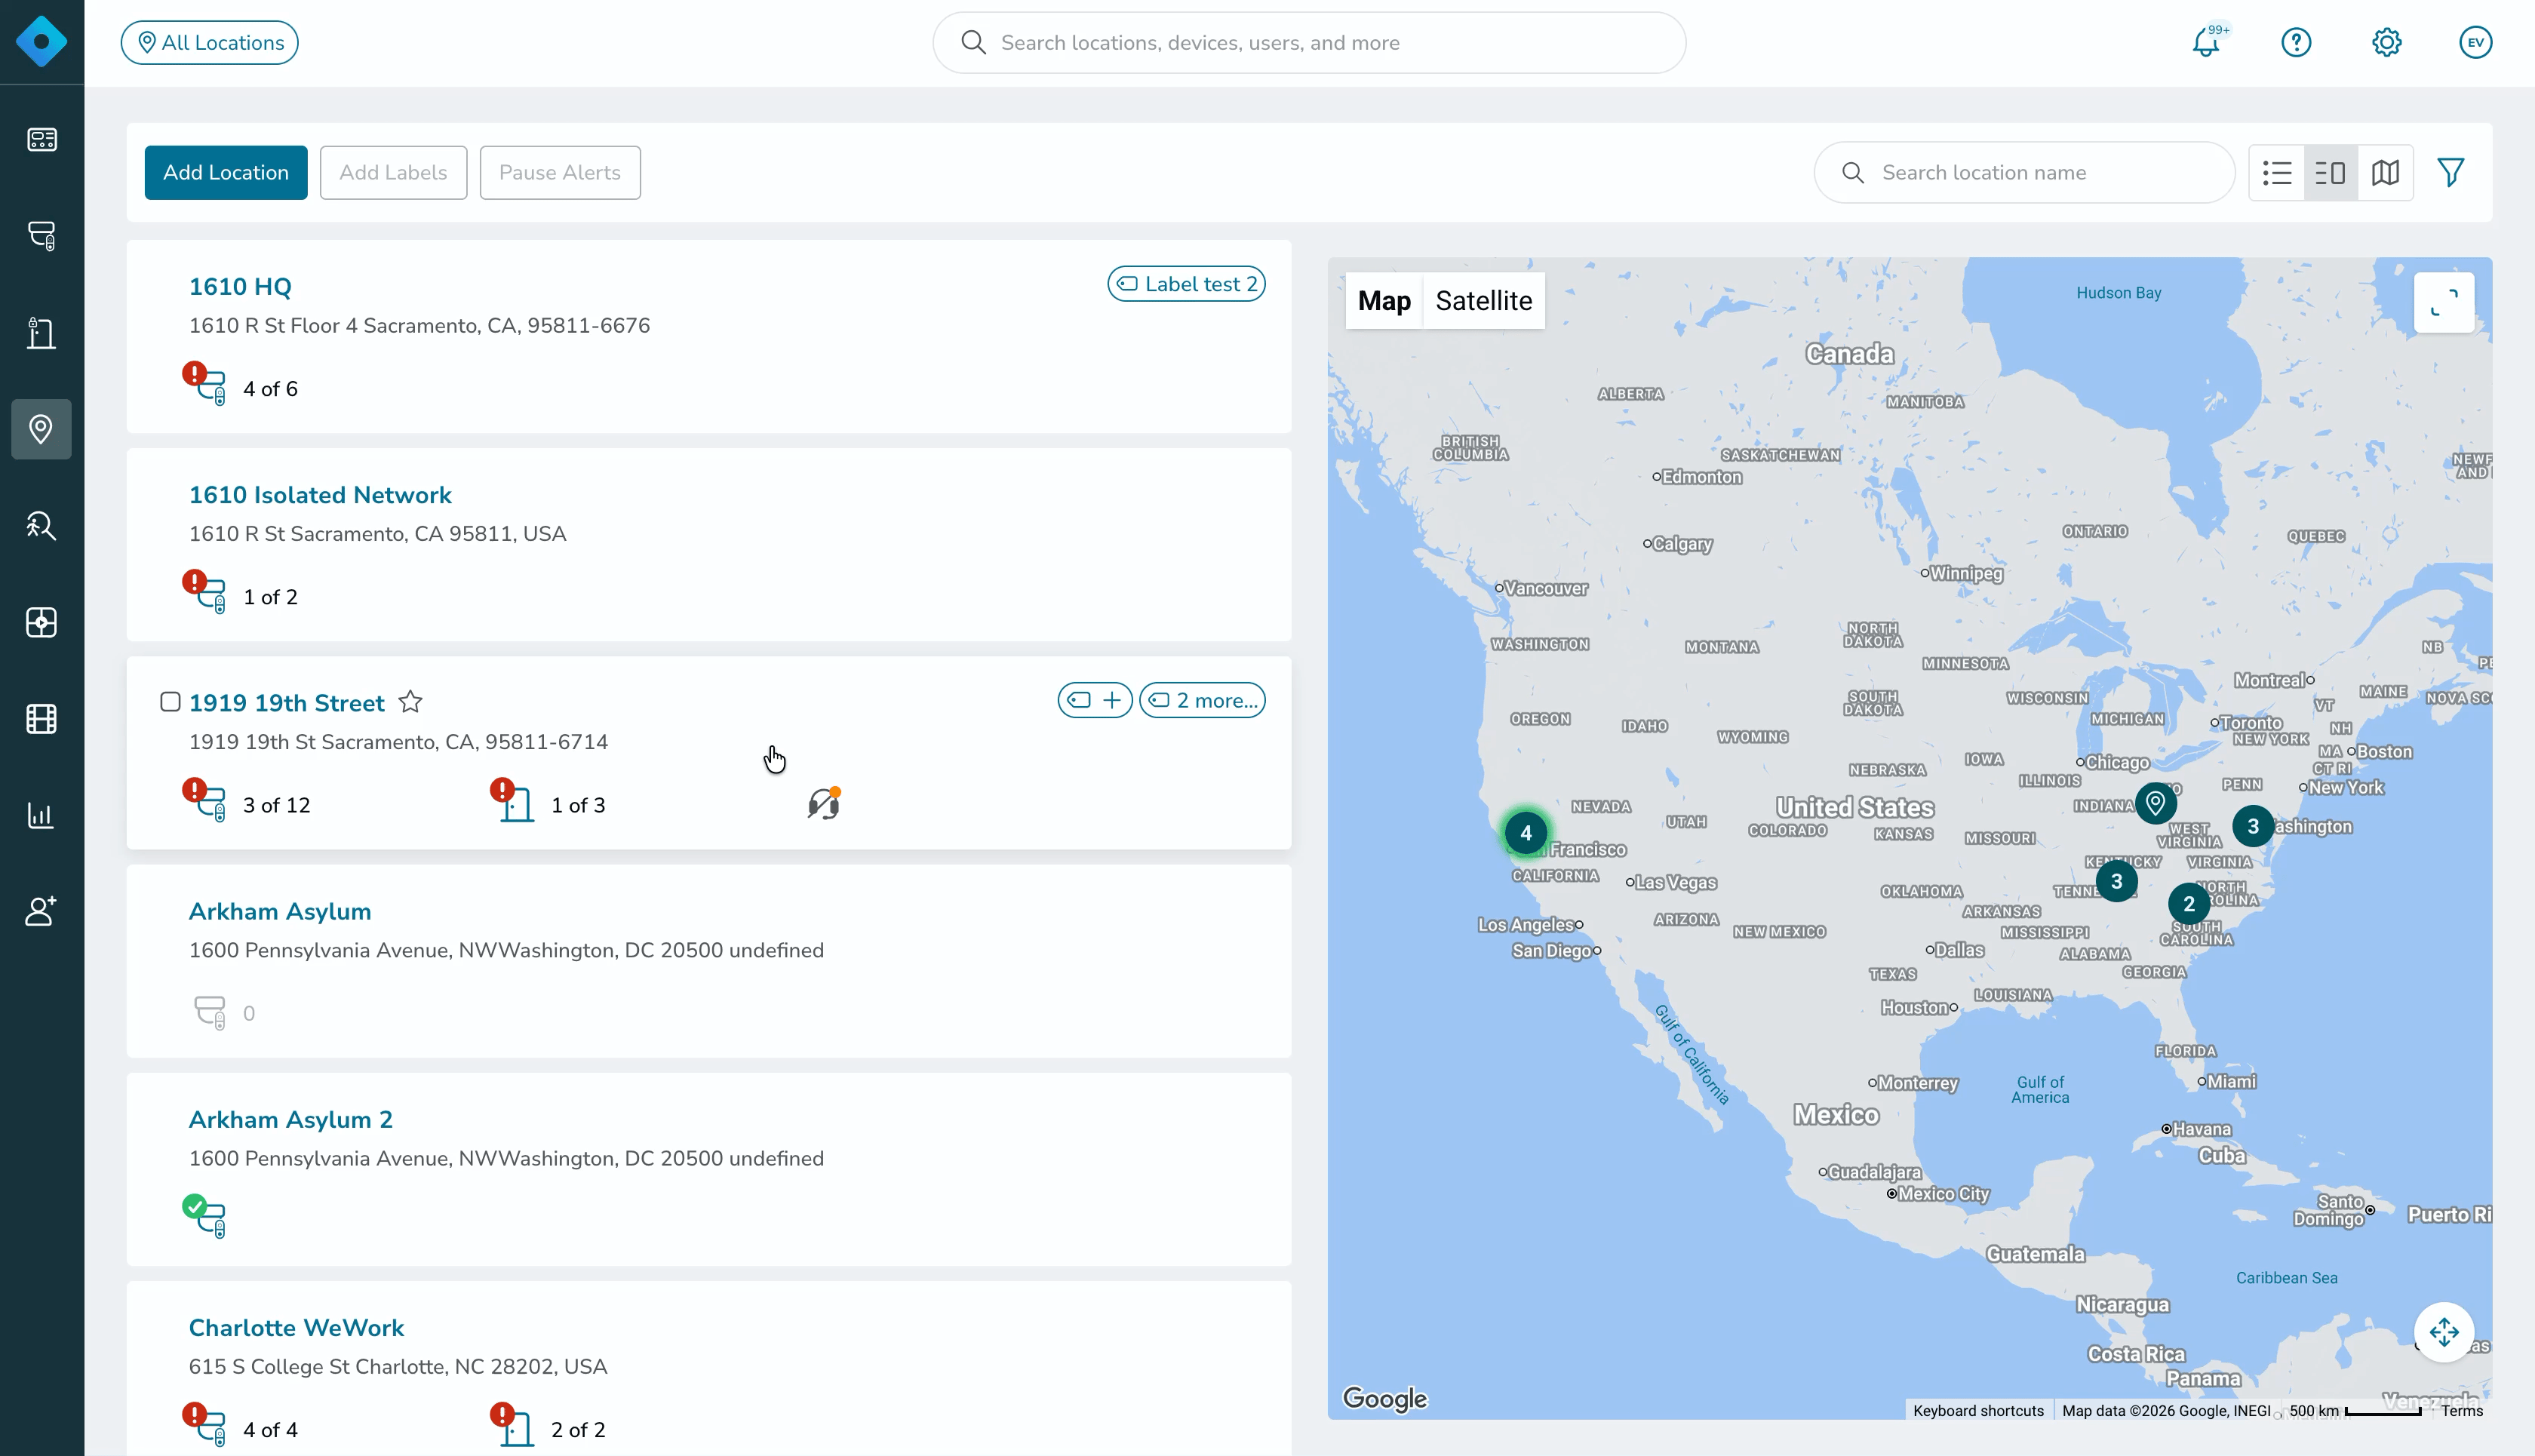Toggle favorite star for 1919 19th Street
Viewport: 2535px width, 1456px height.
[x=410, y=702]
